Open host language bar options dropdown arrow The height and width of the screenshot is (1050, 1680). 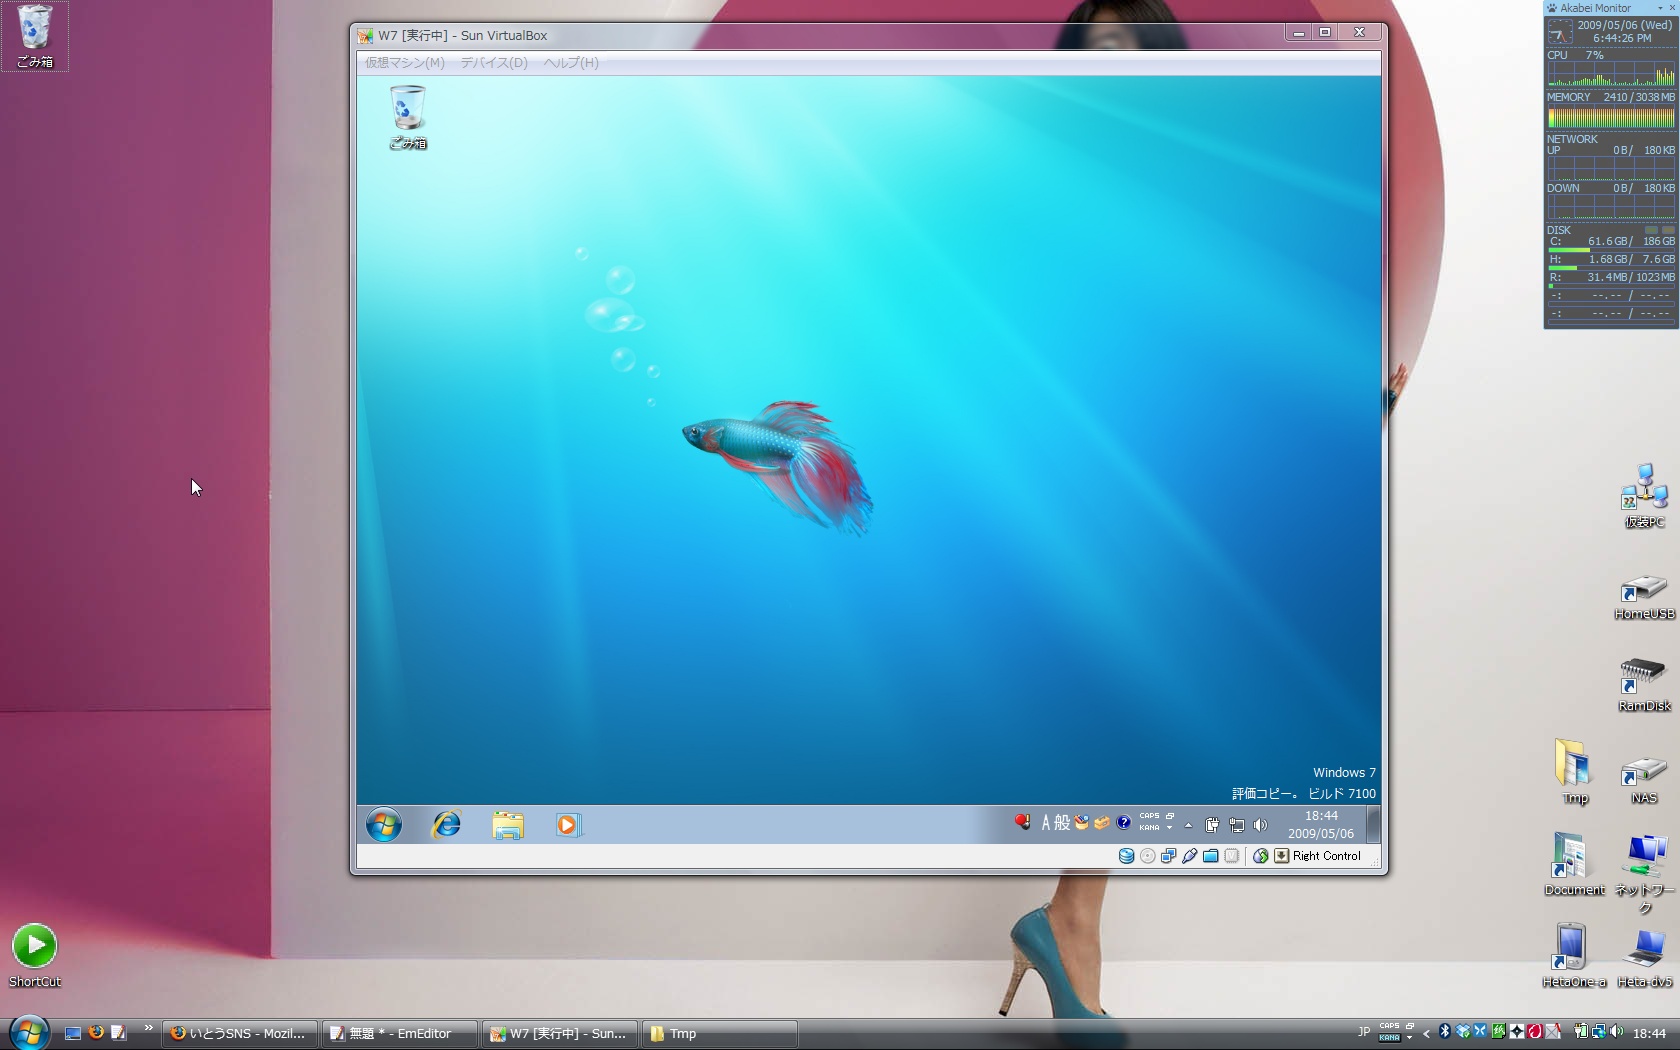click(x=1409, y=1038)
